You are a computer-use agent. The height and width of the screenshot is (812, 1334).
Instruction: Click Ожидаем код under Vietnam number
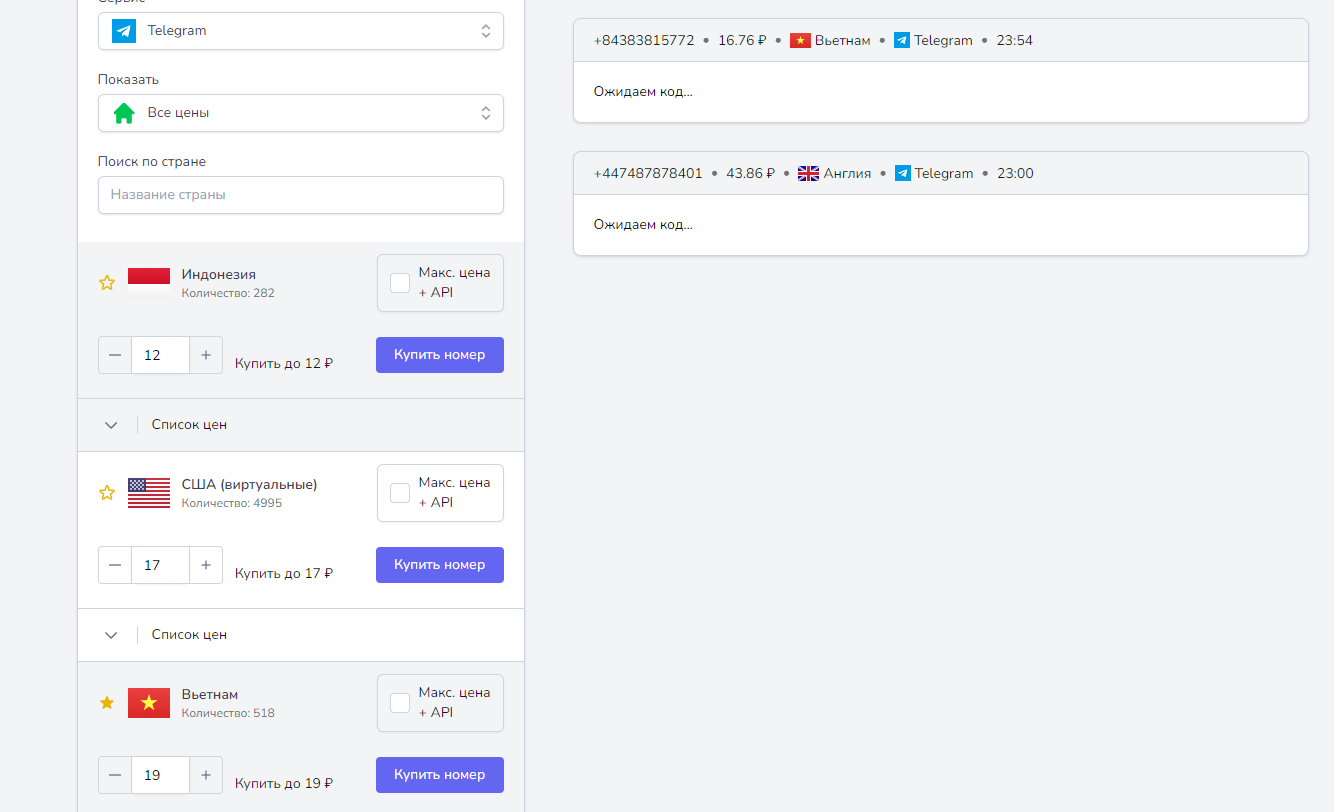point(643,92)
